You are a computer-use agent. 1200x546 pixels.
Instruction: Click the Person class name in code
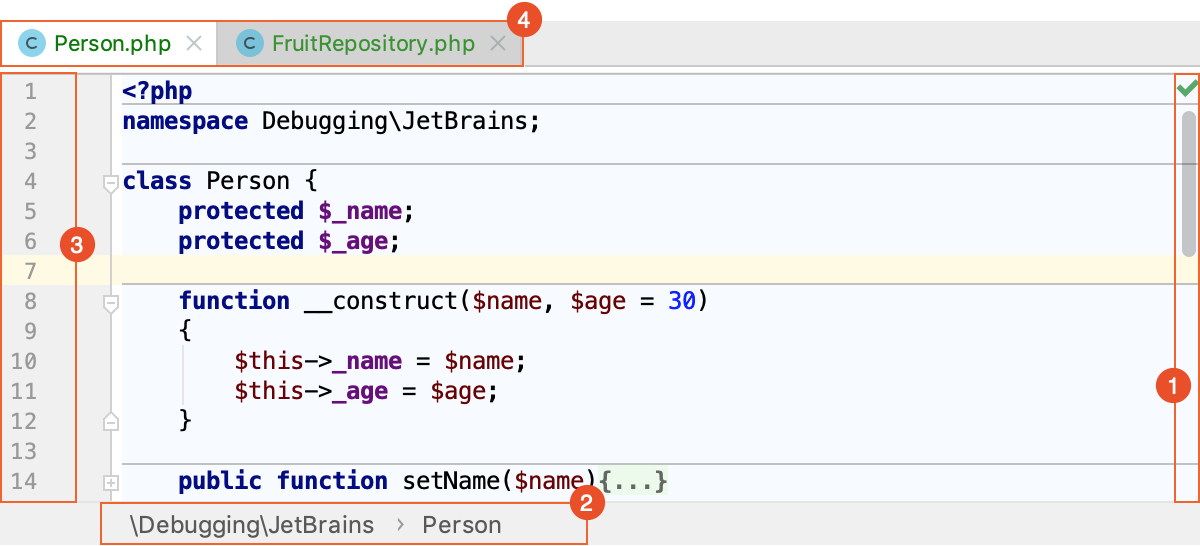tap(248, 181)
